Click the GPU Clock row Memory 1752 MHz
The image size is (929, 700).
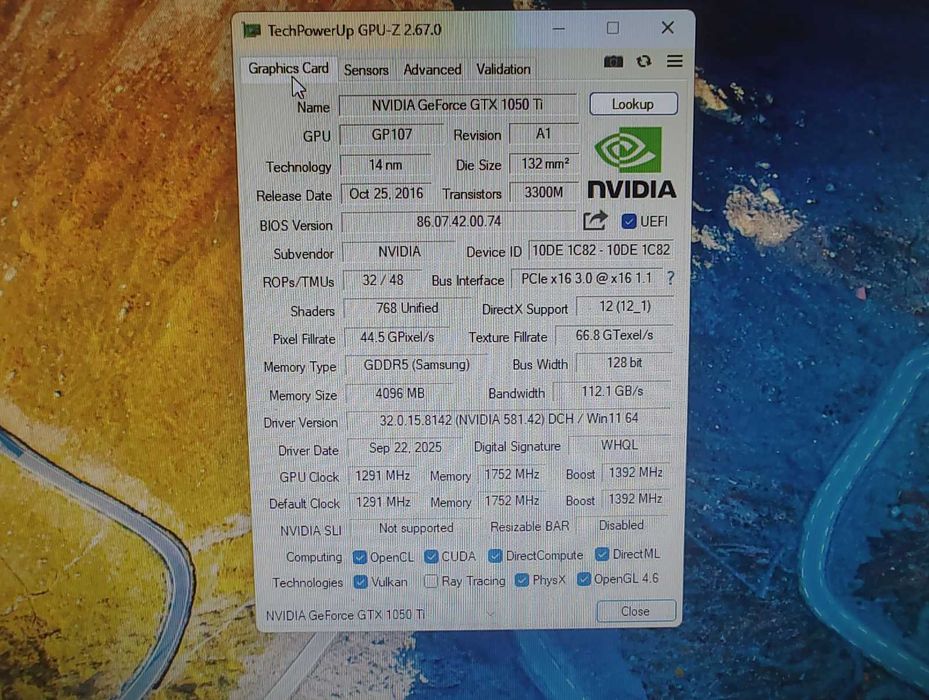tap(511, 474)
